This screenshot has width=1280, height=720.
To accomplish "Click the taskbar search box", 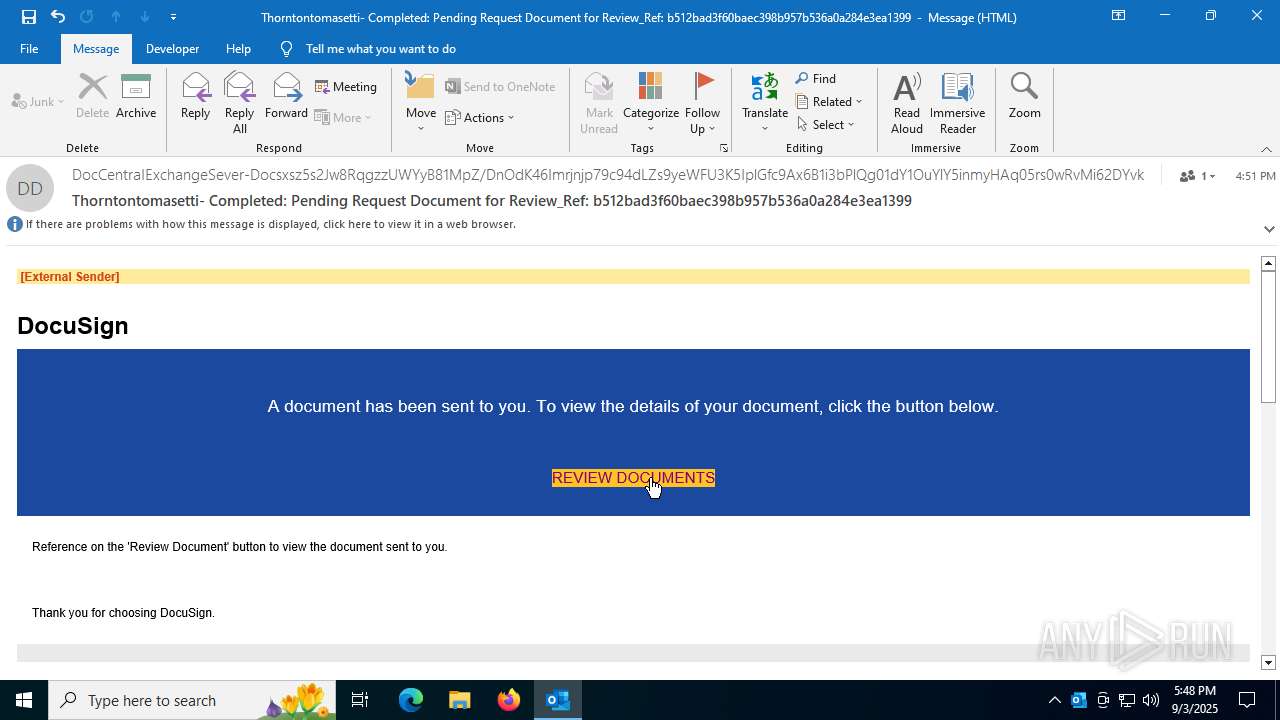I will [x=192, y=700].
